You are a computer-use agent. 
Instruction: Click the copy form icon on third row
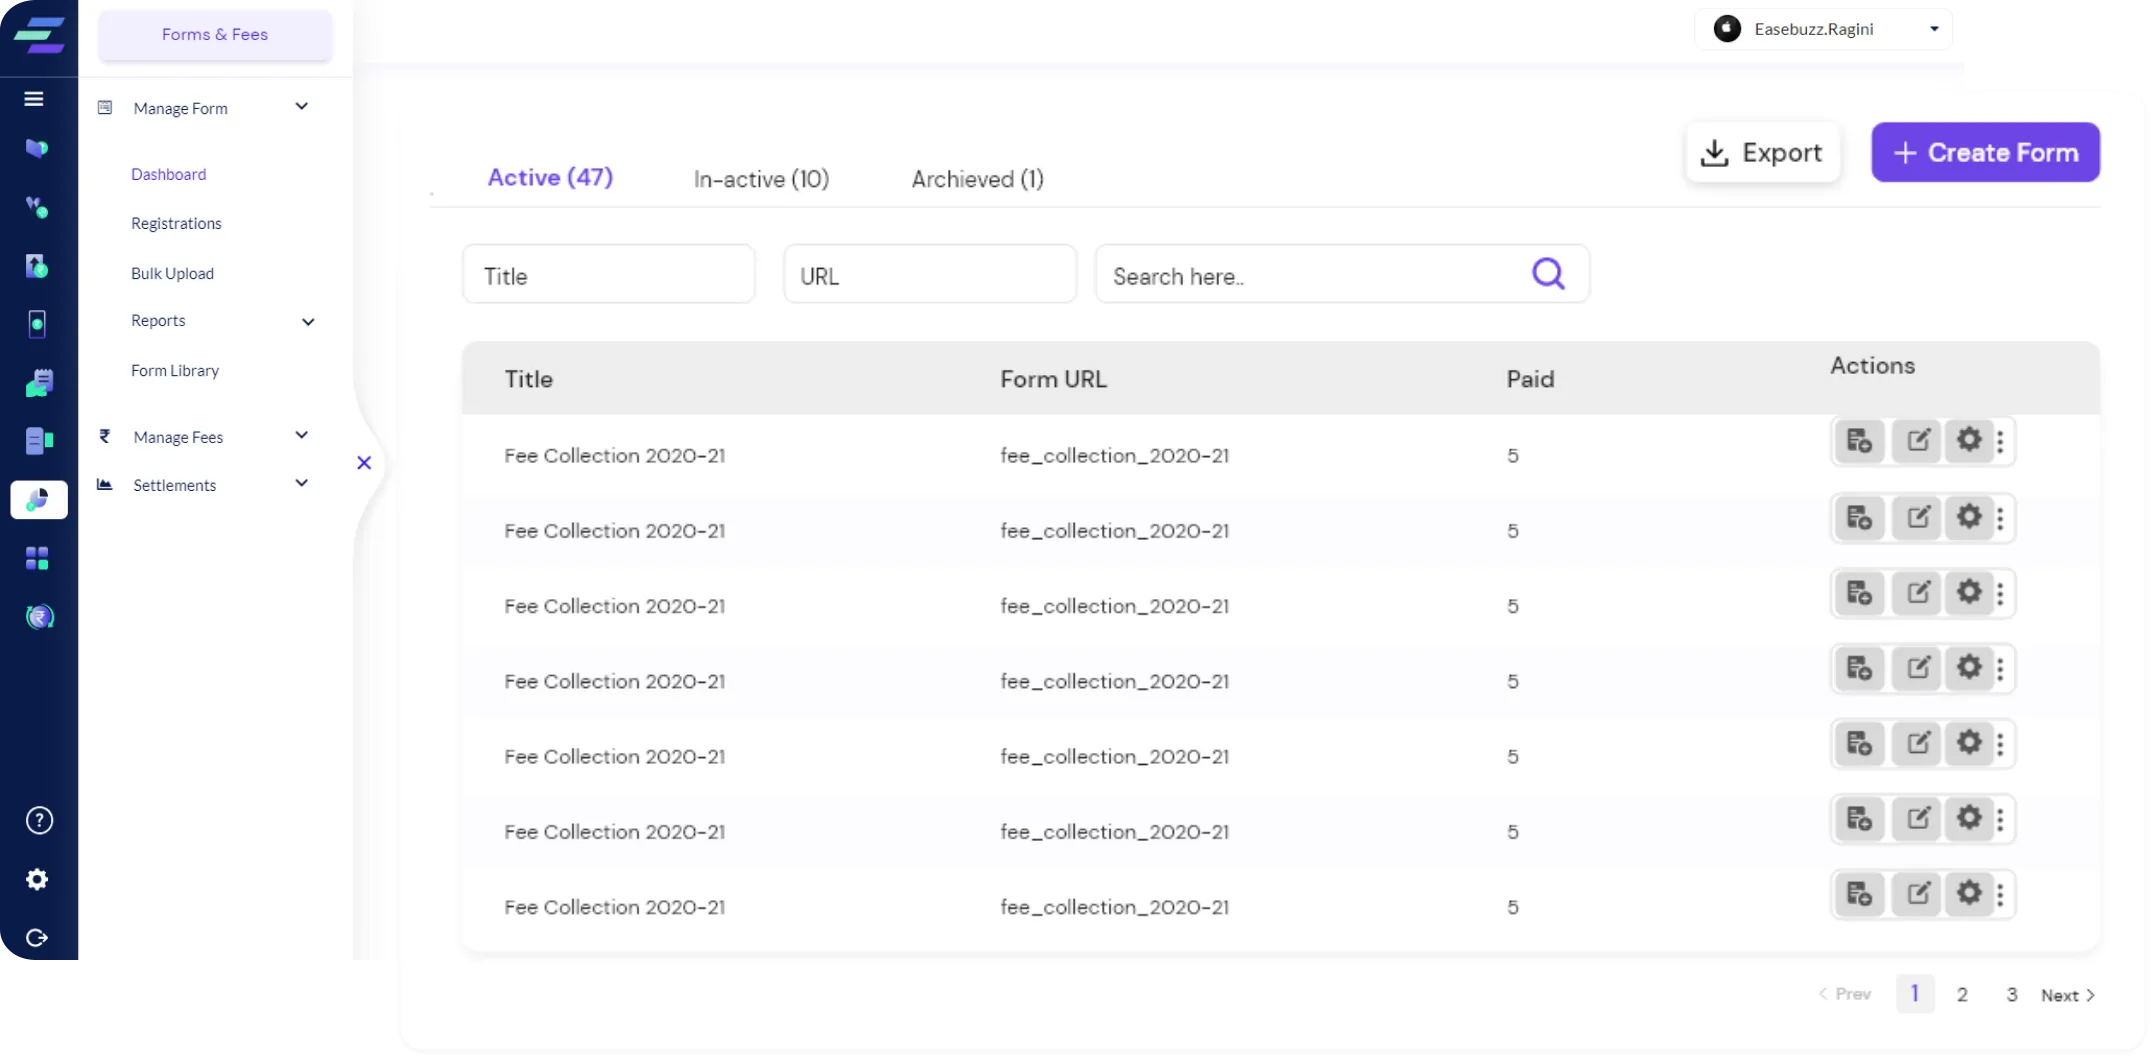[1859, 592]
